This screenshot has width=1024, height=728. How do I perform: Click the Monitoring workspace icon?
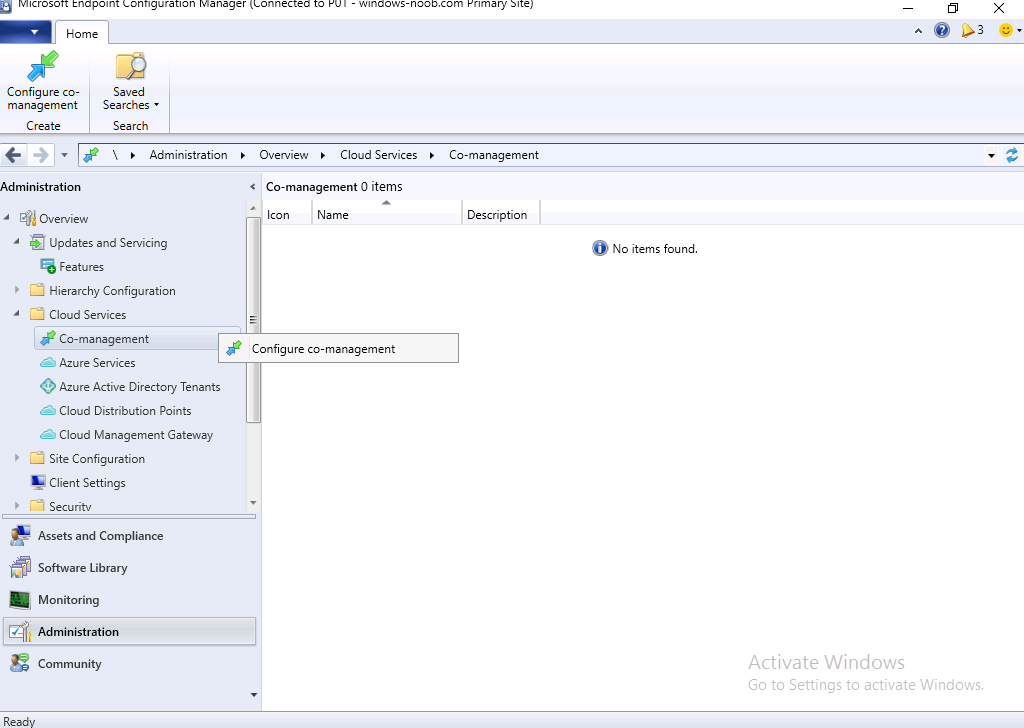click(x=20, y=599)
